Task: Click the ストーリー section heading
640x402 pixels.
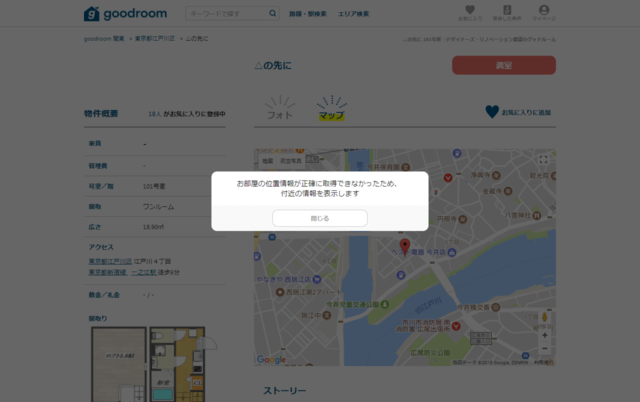Action: [284, 391]
